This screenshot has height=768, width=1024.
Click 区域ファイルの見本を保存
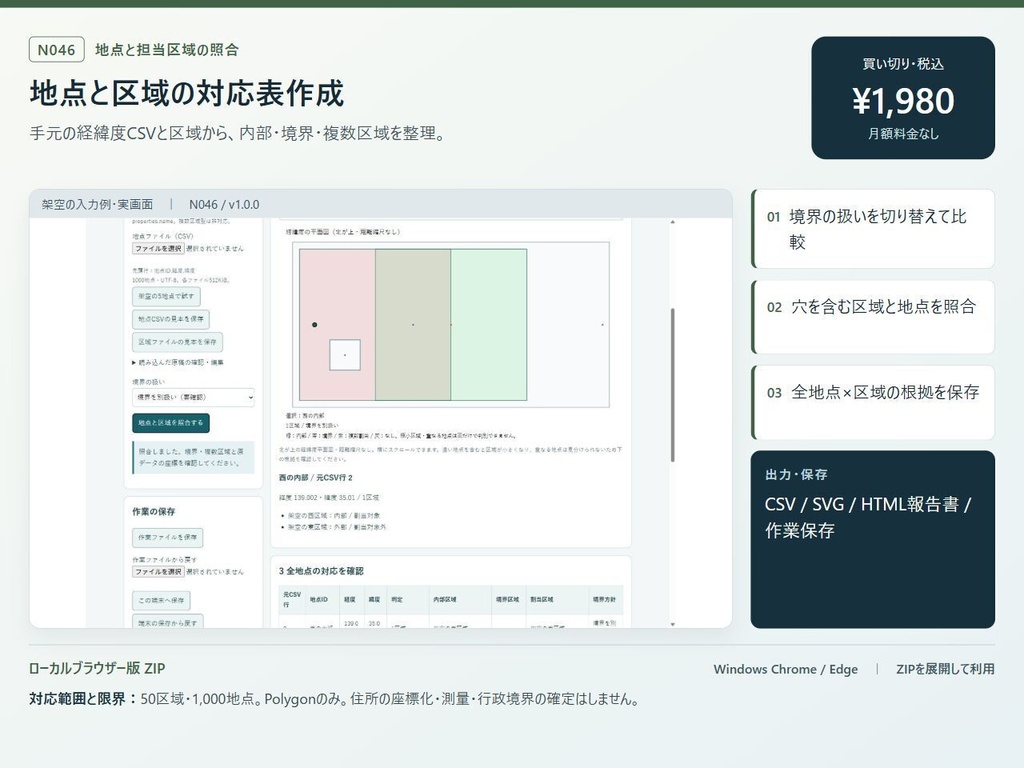177,342
